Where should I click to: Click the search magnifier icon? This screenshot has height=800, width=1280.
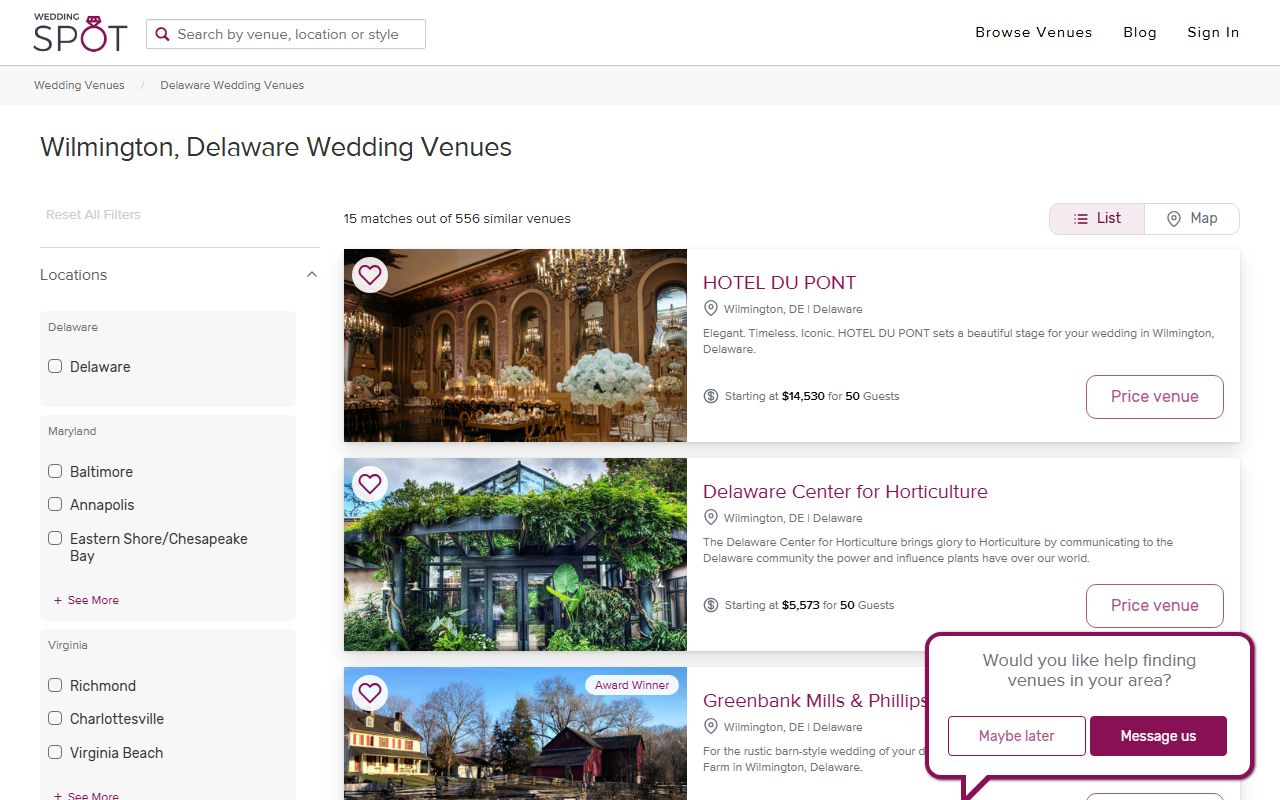162,34
